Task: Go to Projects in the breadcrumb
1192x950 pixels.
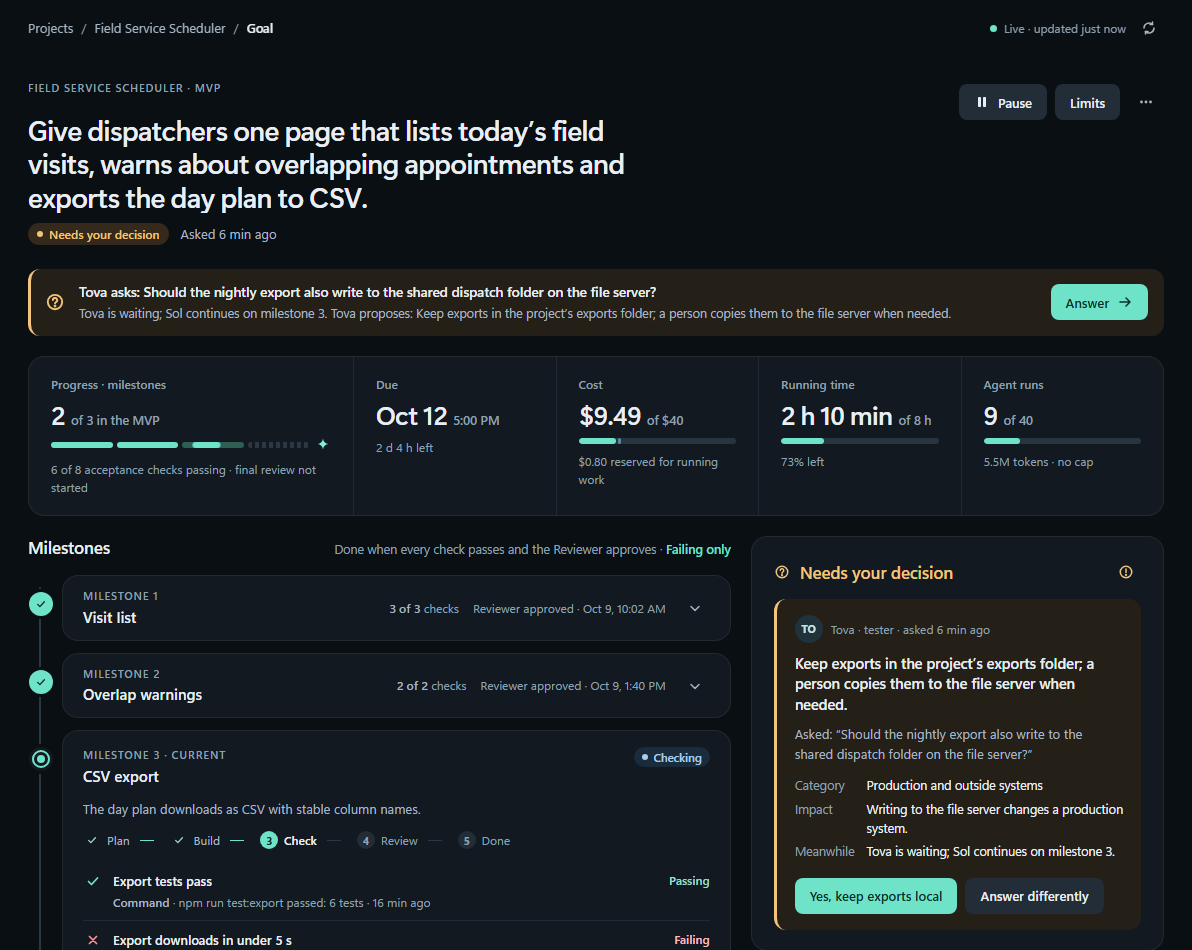Action: 51,29
